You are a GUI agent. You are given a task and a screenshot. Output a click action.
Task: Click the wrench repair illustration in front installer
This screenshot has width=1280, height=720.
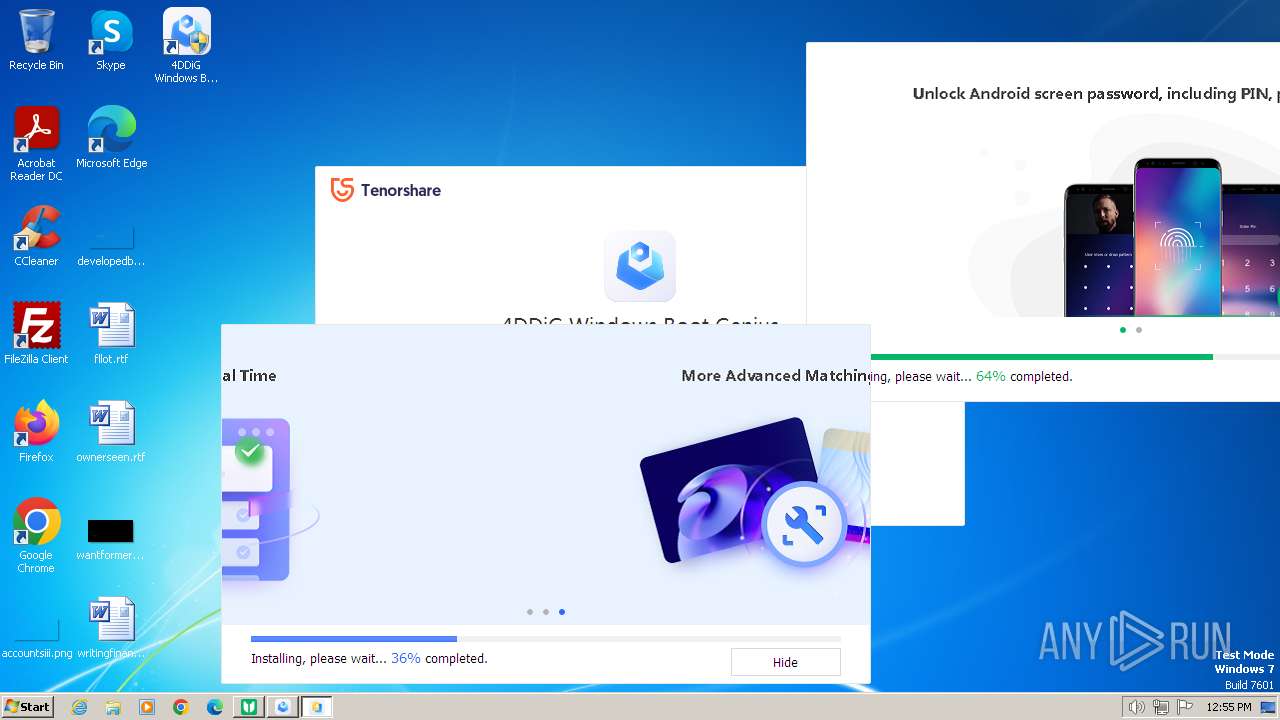pos(804,524)
